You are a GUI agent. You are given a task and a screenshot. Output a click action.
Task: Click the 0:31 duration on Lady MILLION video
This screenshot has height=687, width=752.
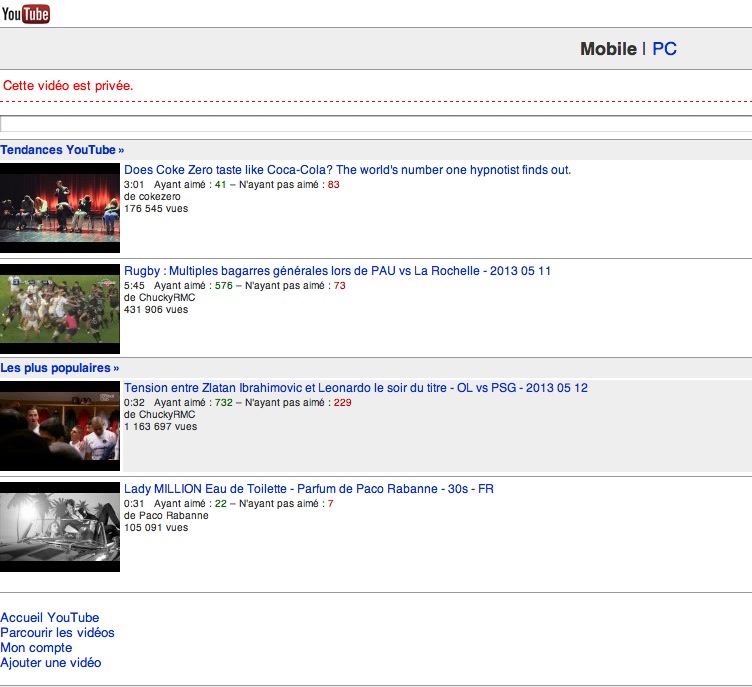(x=134, y=504)
